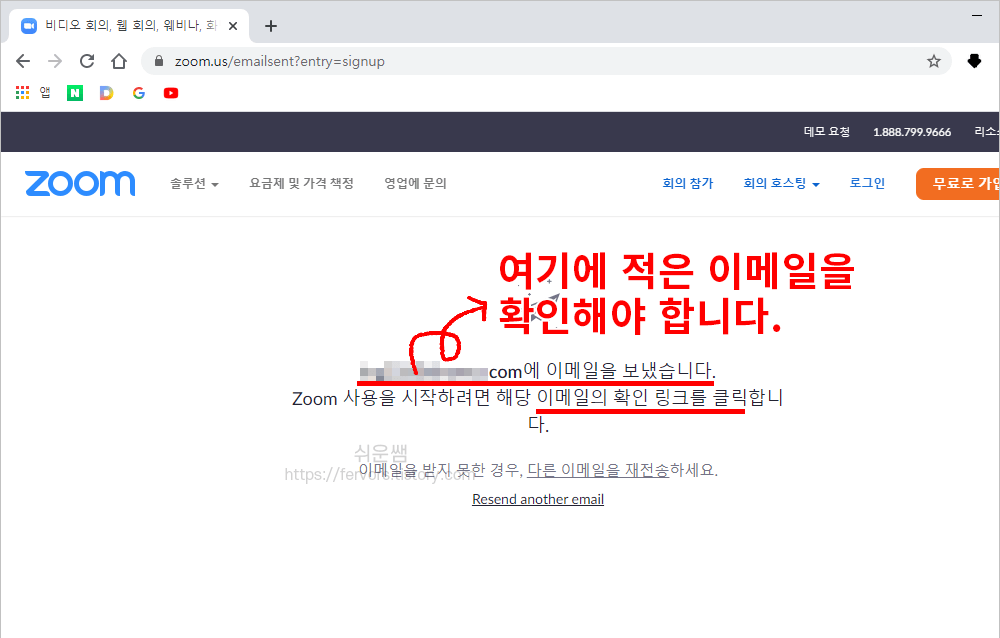Open 영업에 문의 menu item

[x=415, y=184]
